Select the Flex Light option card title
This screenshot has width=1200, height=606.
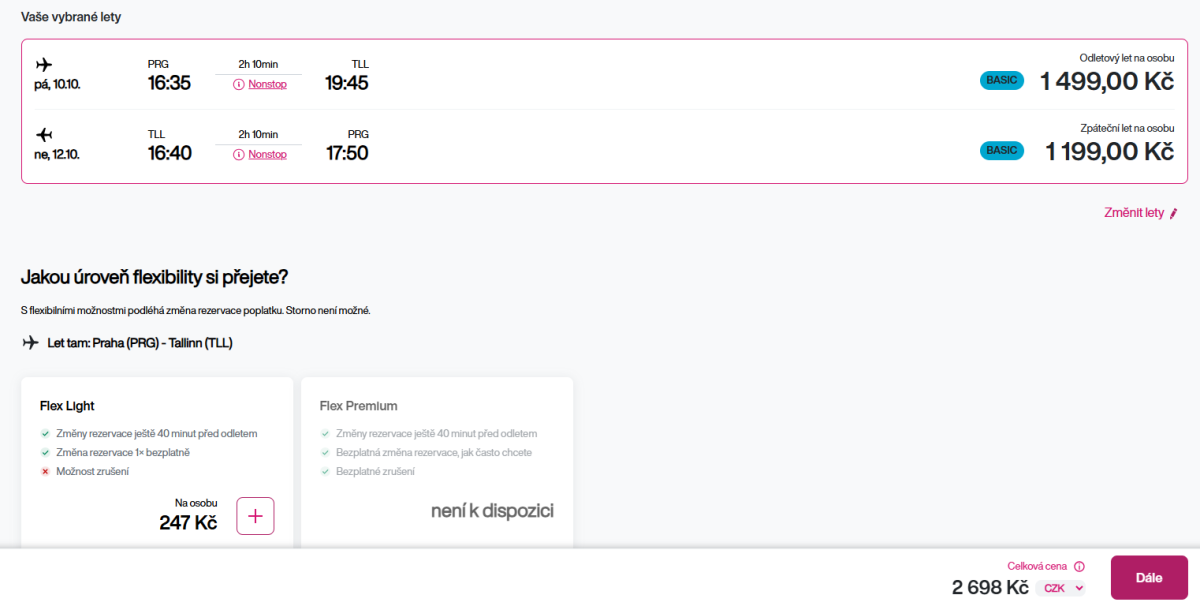coord(67,406)
